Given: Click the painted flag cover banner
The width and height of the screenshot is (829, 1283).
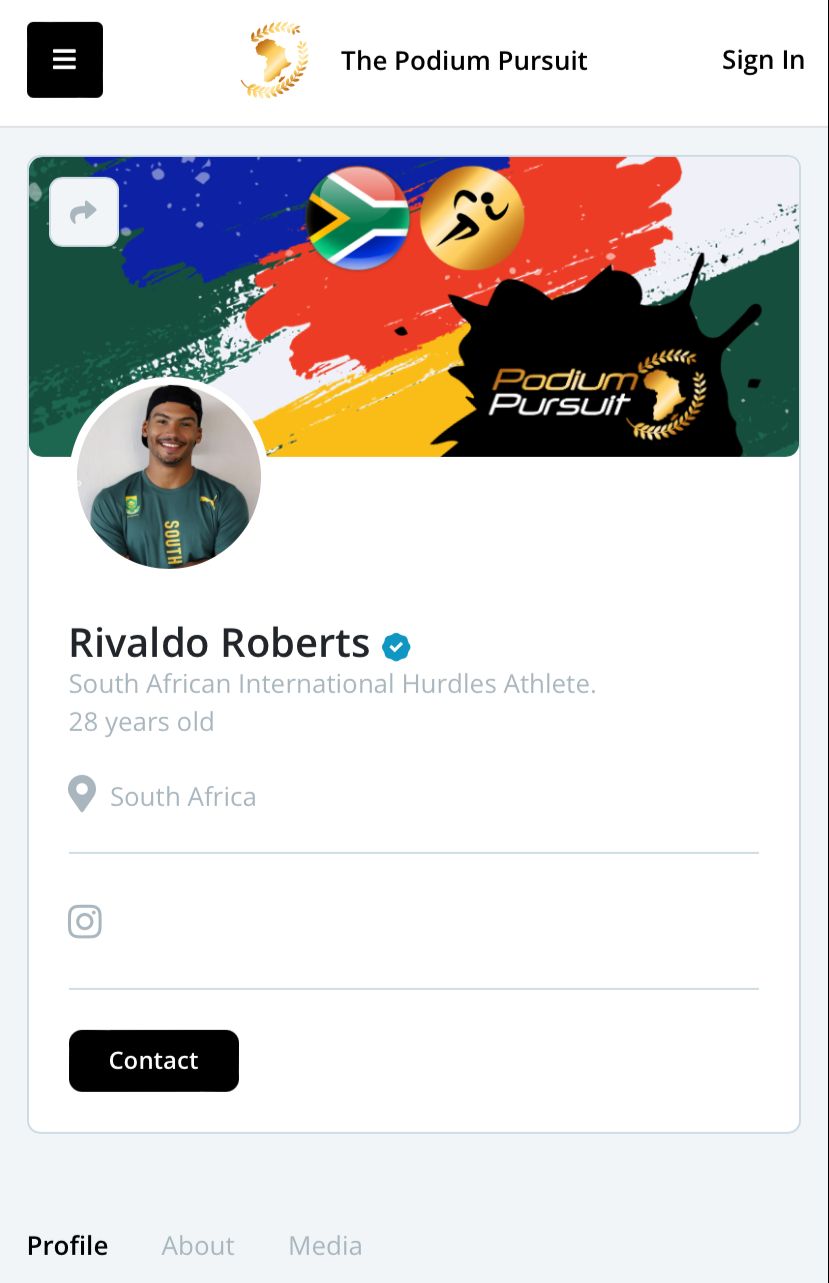Looking at the screenshot, I should click(414, 306).
